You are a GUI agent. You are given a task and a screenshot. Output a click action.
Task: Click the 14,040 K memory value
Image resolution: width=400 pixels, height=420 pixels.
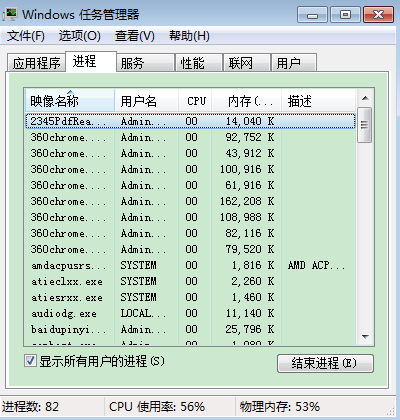click(x=250, y=121)
